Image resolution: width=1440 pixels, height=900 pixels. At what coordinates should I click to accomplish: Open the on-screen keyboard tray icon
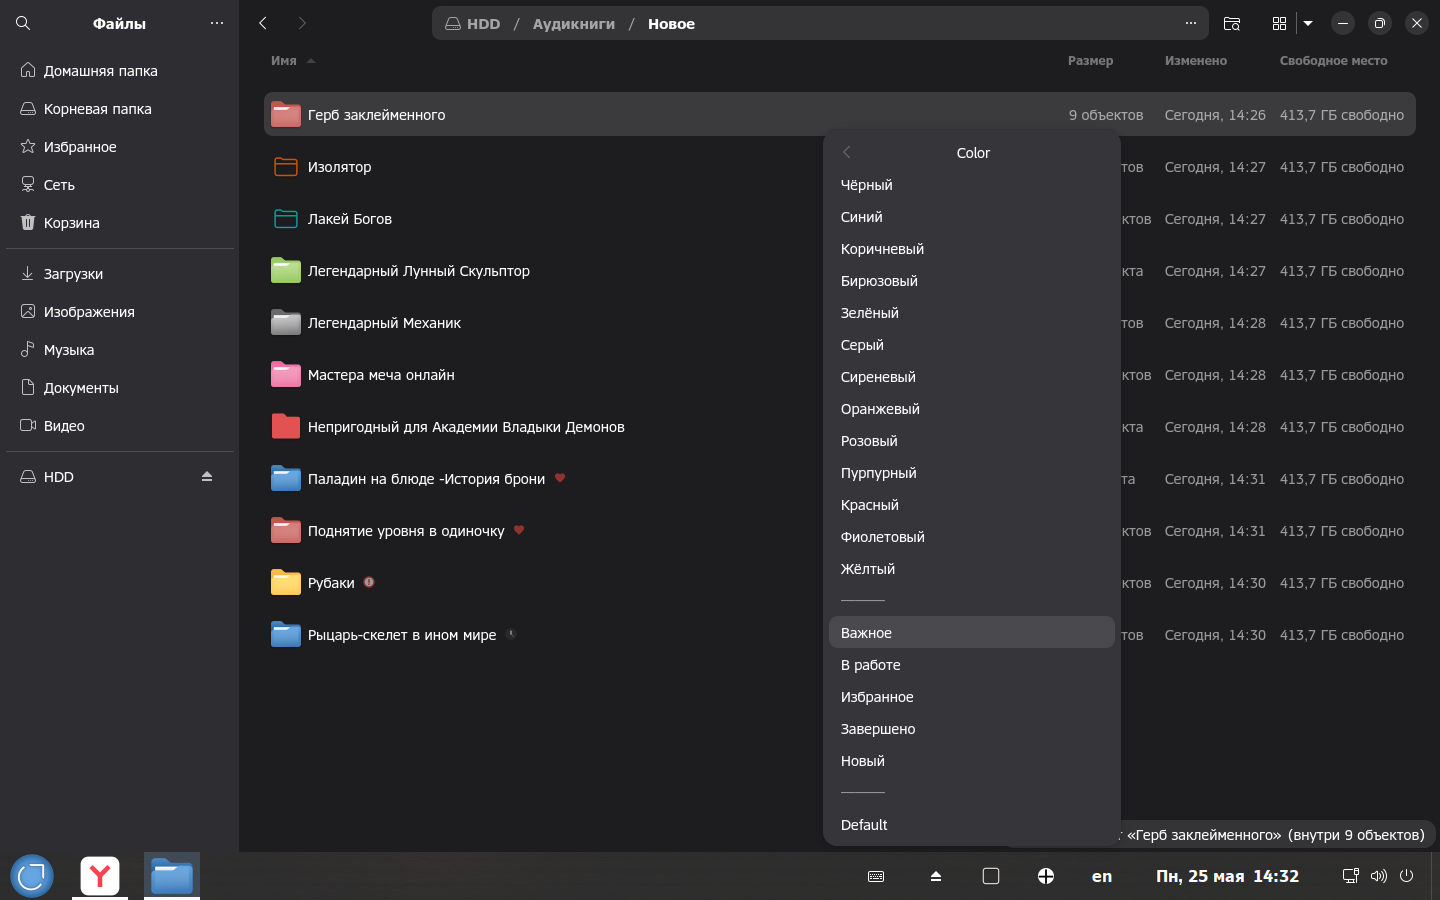point(876,876)
